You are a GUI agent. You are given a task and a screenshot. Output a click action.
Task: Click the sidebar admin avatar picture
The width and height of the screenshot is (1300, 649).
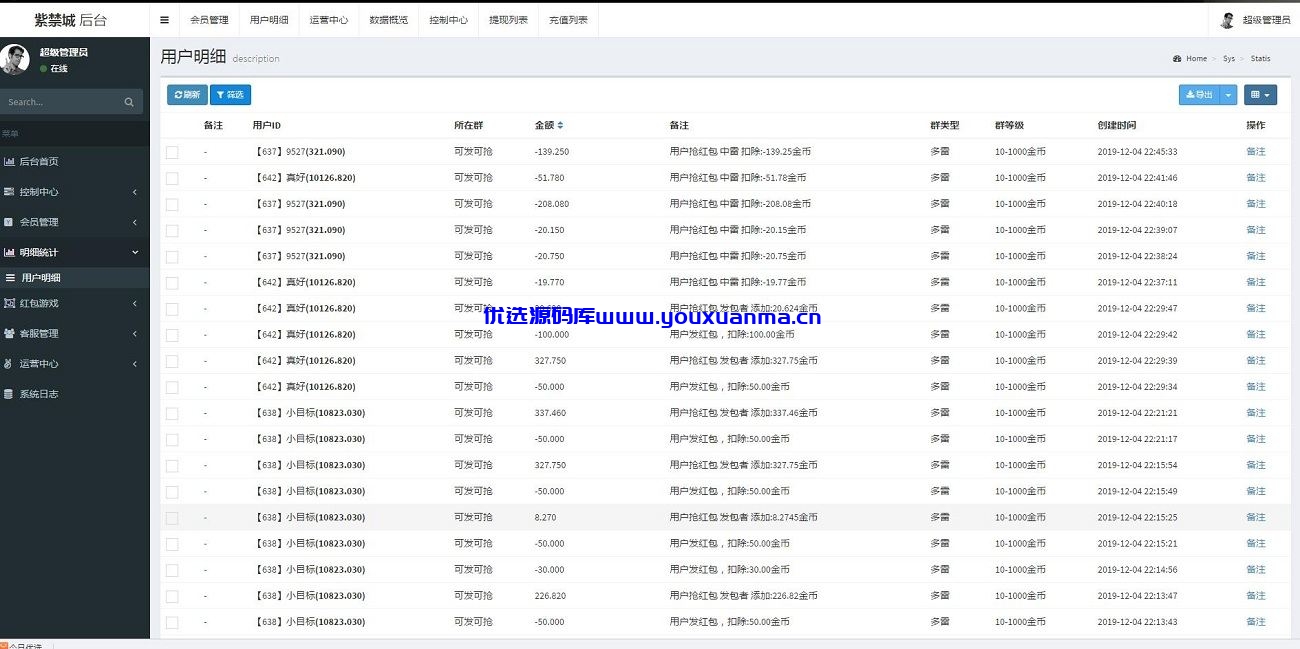[14, 60]
